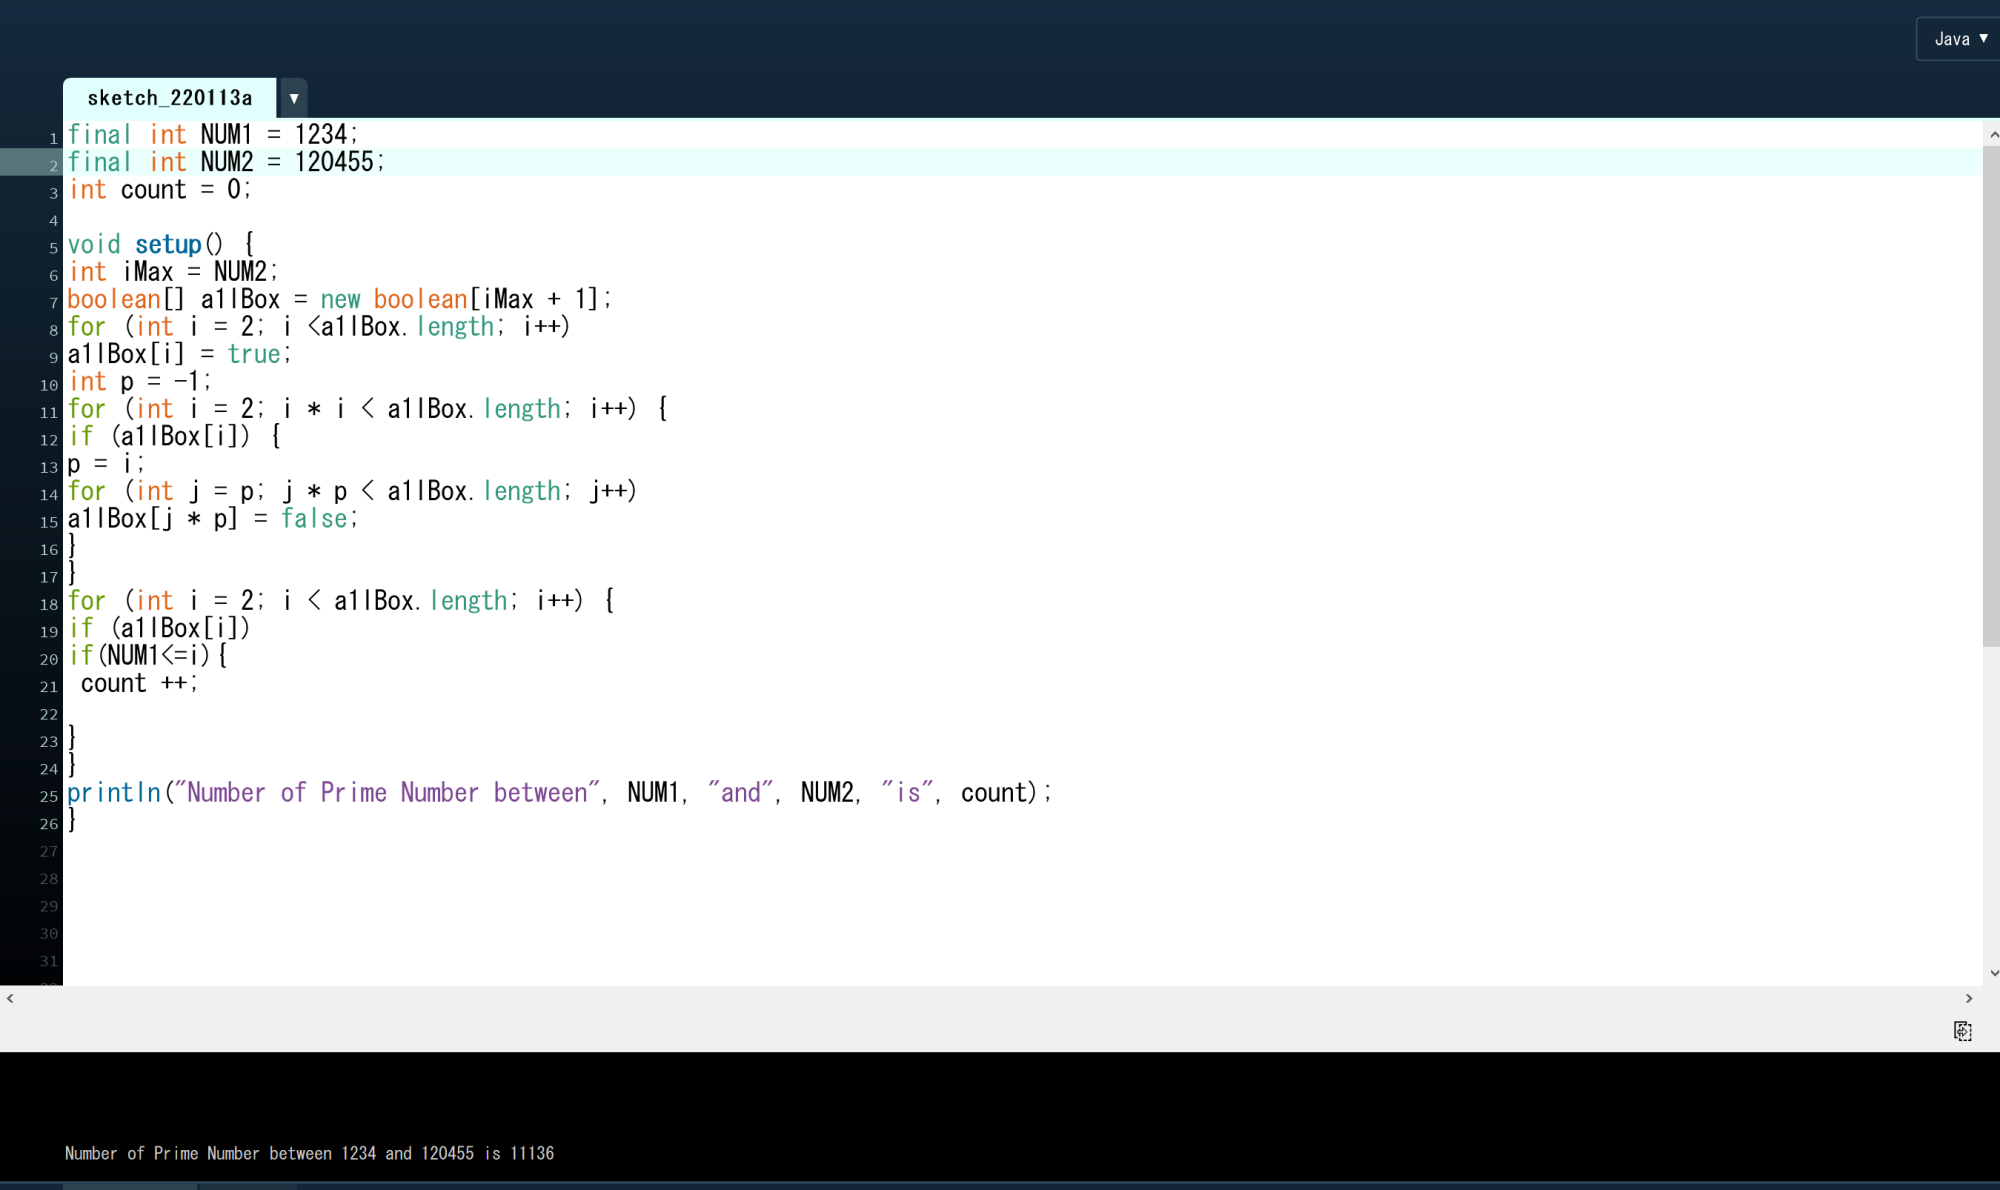Click the "void setup() {" line
The height and width of the screenshot is (1190, 2000).
pyautogui.click(x=161, y=244)
